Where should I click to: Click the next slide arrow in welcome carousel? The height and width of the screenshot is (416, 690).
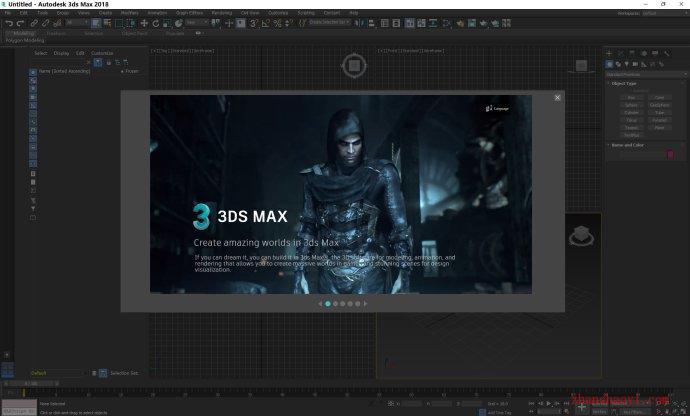[x=365, y=304]
